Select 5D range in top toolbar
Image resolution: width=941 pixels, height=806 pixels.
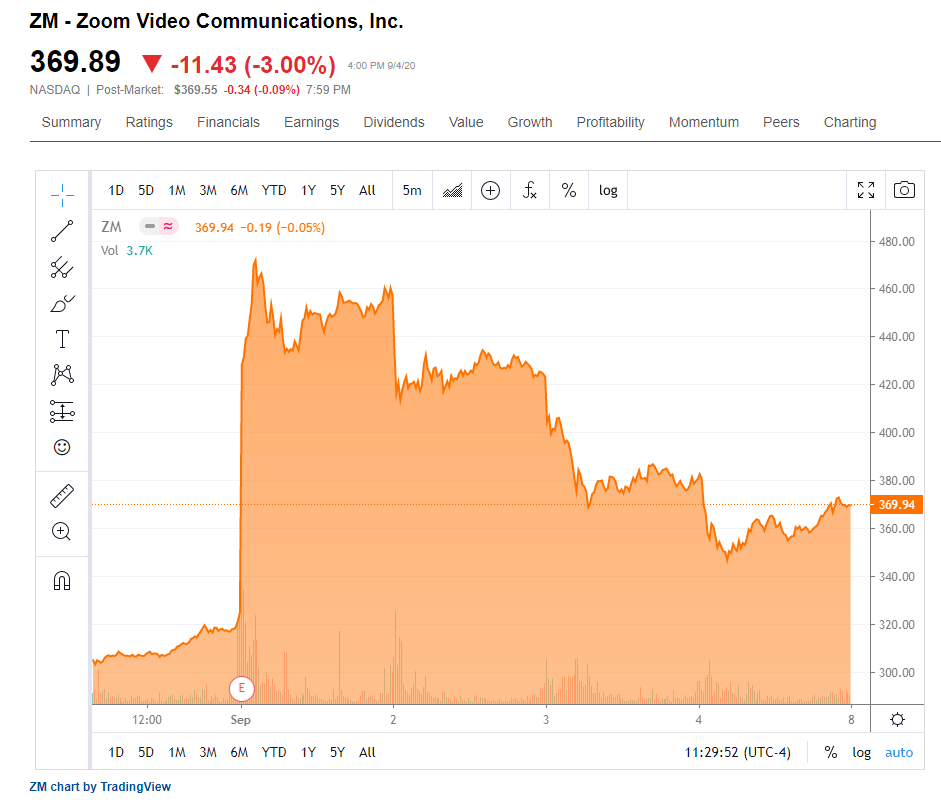click(x=146, y=191)
